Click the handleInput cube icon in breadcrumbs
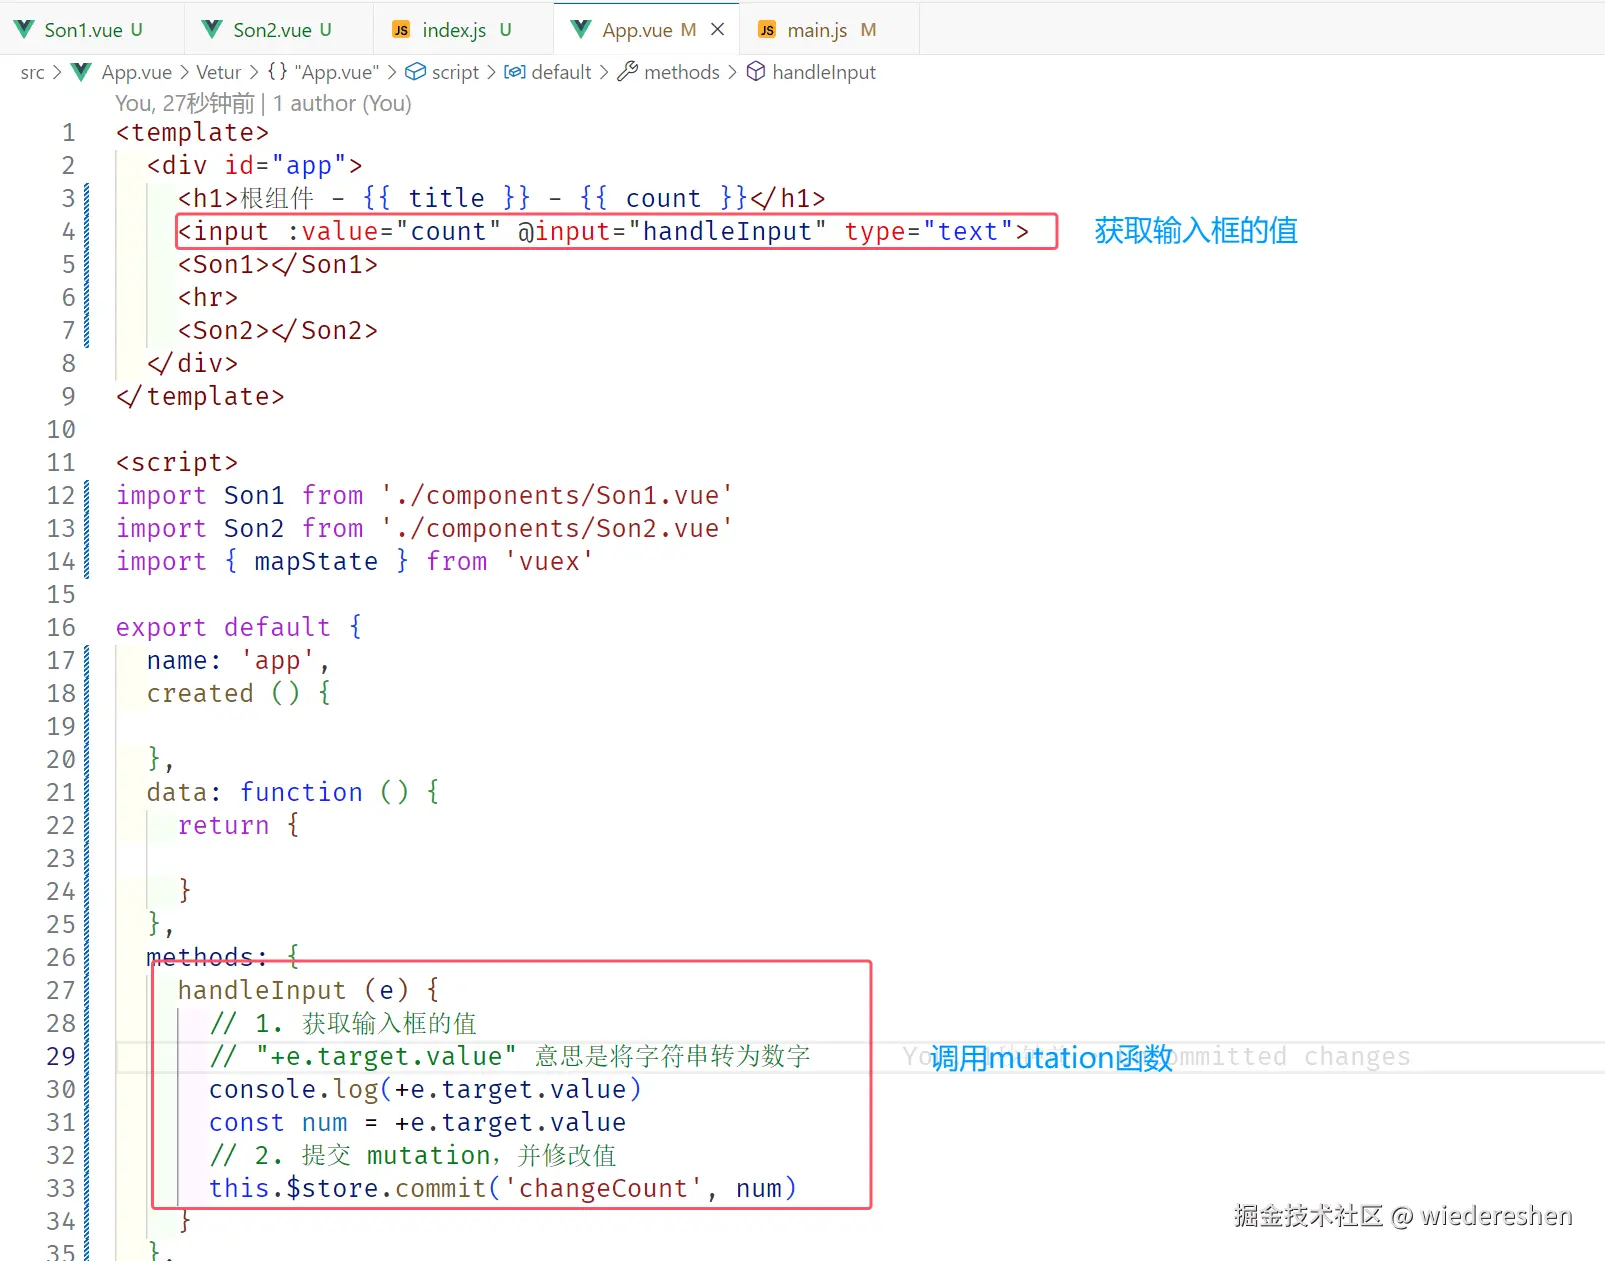 click(757, 72)
